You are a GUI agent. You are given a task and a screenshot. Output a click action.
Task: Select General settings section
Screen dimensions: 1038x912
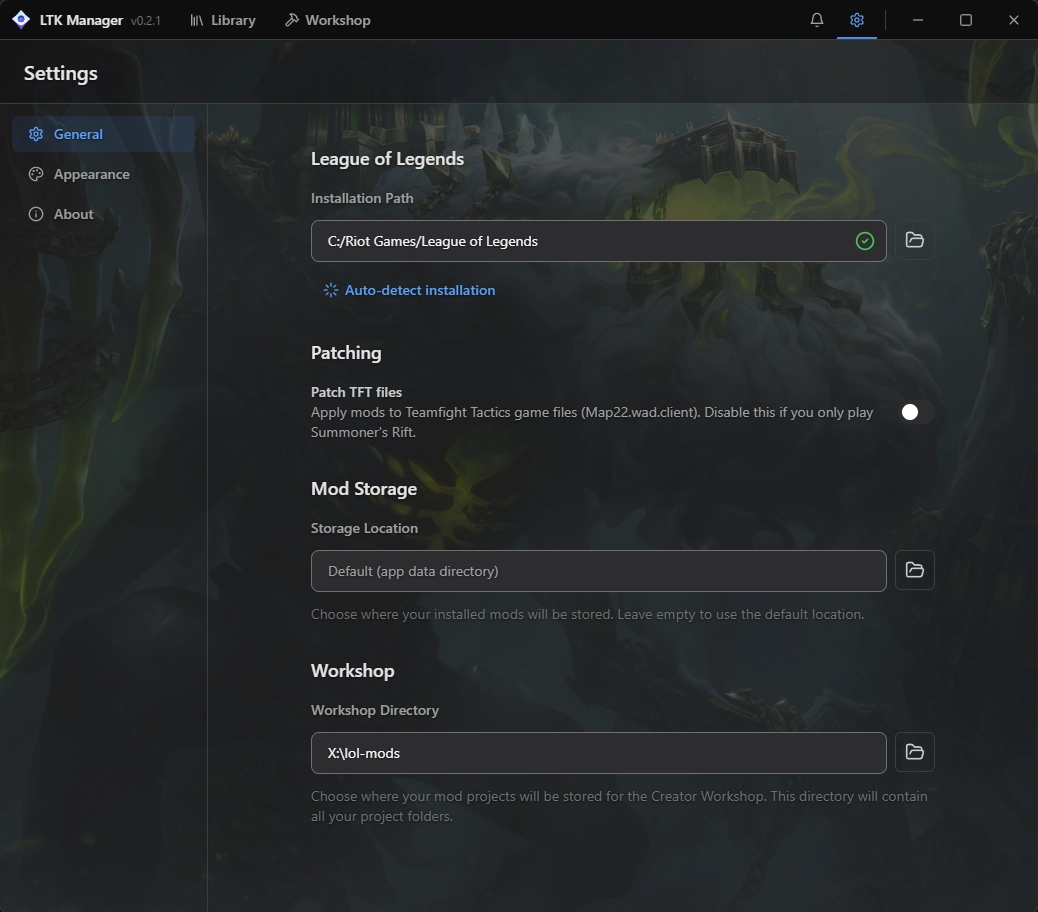pyautogui.click(x=103, y=134)
